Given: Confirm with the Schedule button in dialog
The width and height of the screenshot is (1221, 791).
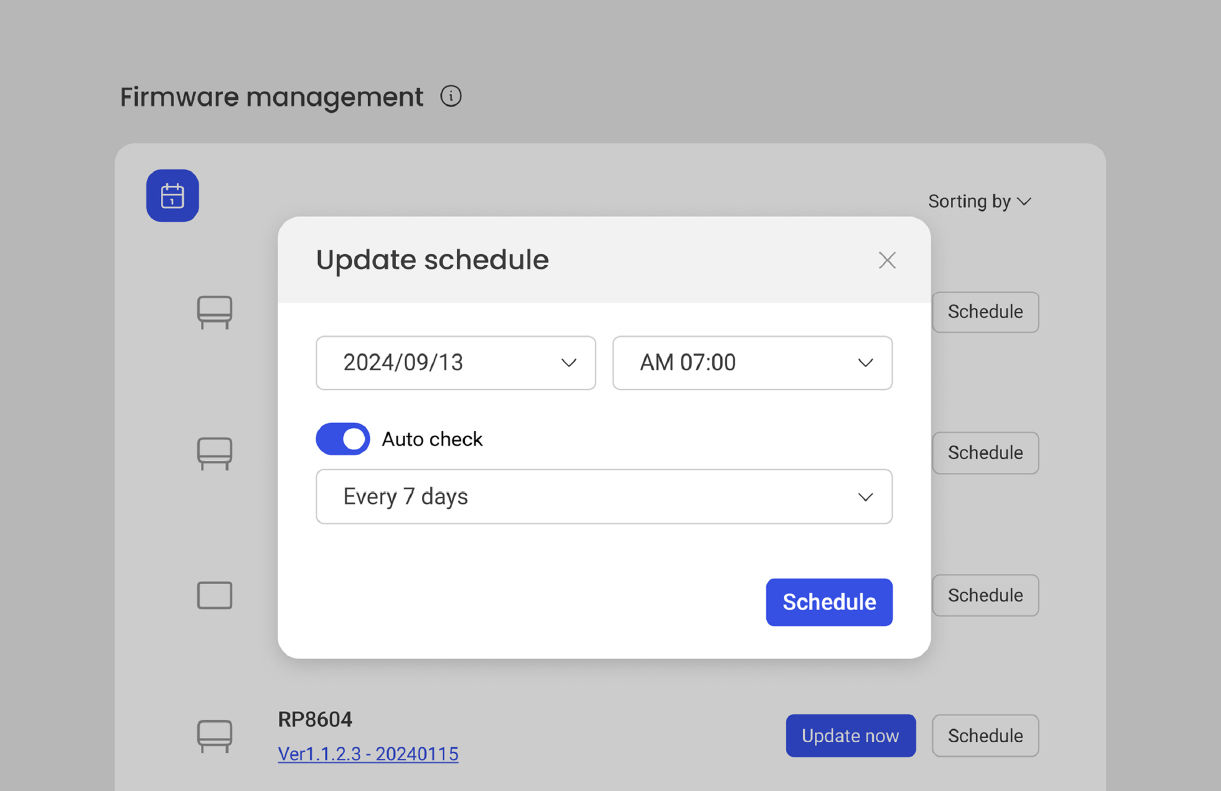Looking at the screenshot, I should click(x=829, y=602).
